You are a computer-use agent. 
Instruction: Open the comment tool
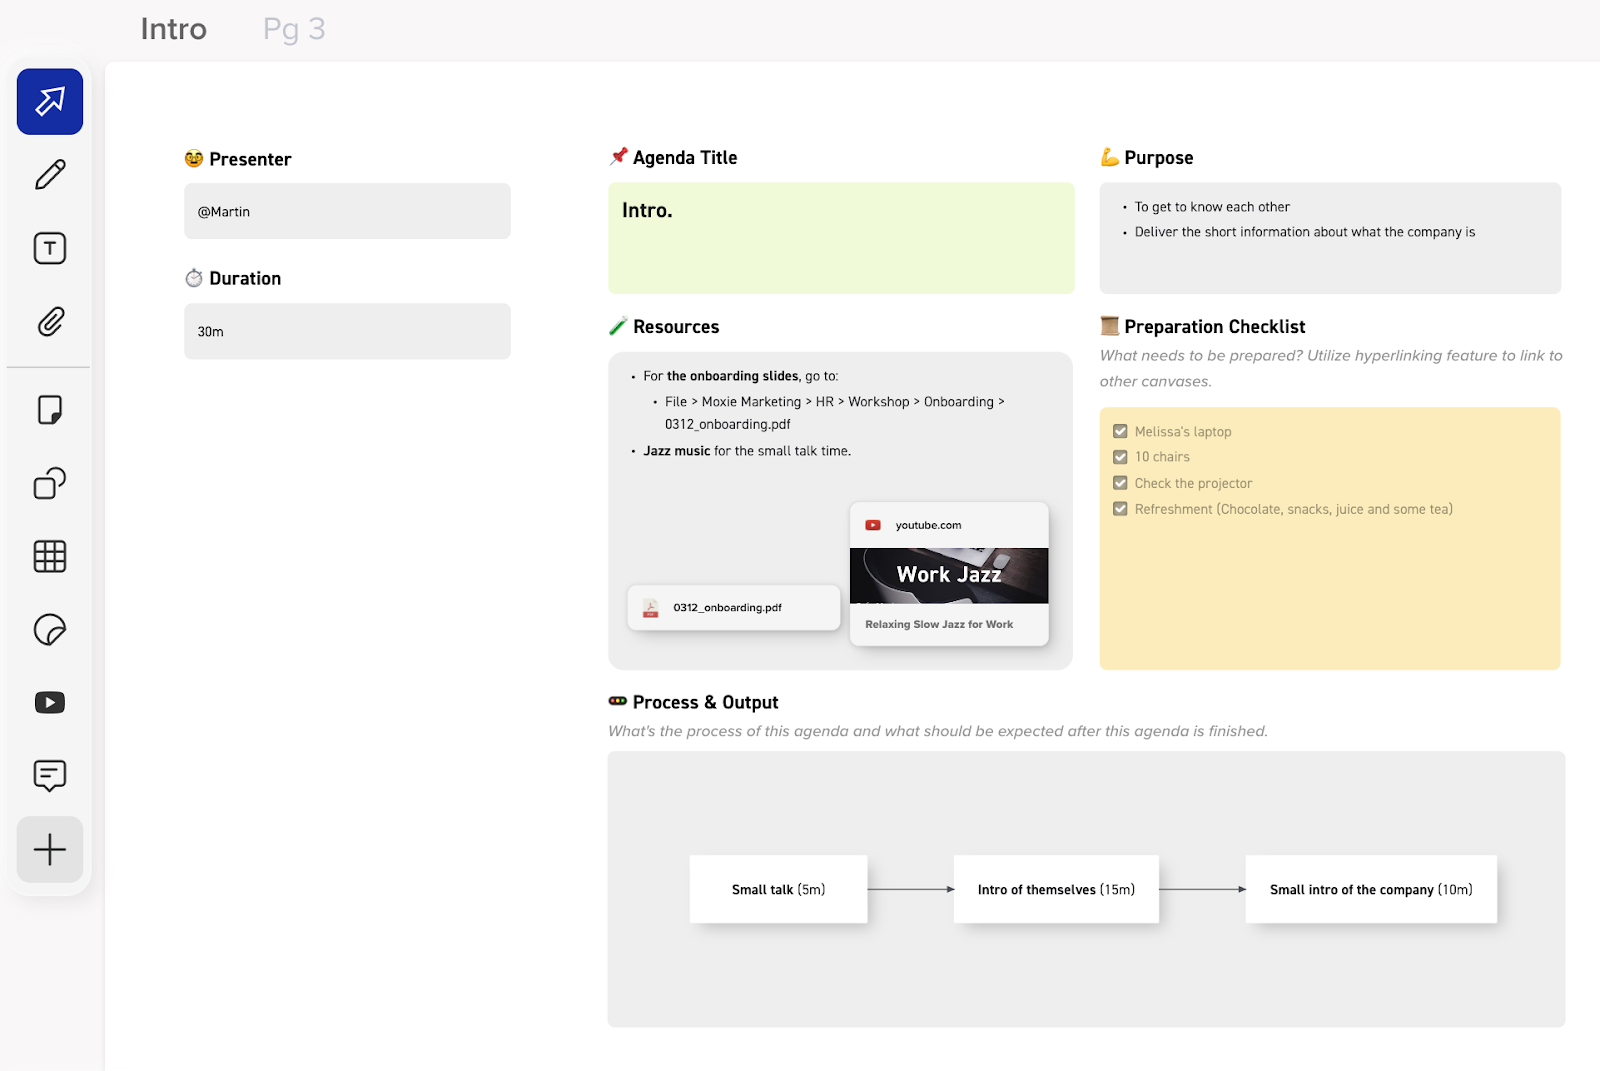pos(50,776)
